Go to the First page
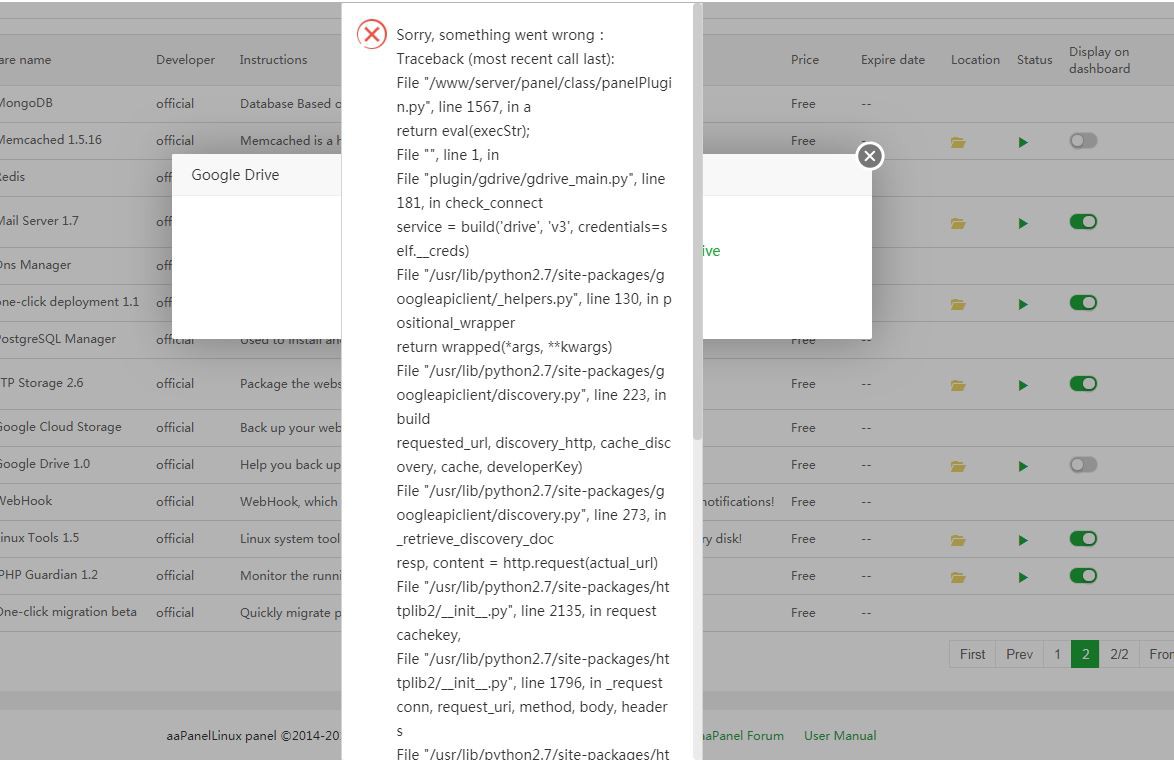Image resolution: width=1174 pixels, height=760 pixels. pos(972,654)
